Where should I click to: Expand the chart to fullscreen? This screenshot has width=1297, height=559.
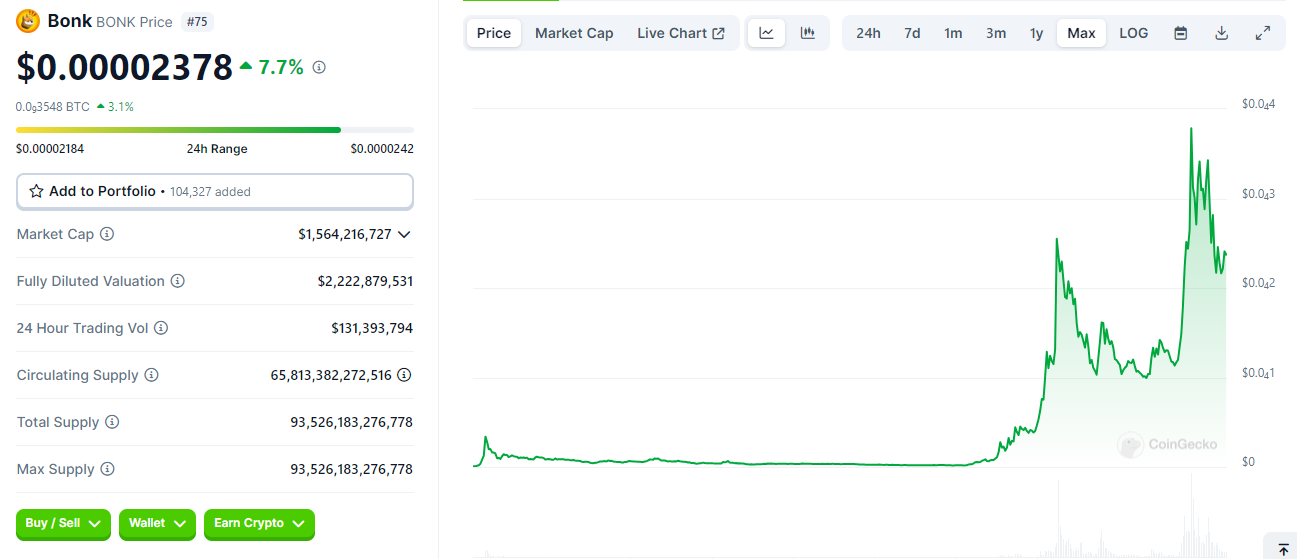click(1263, 33)
